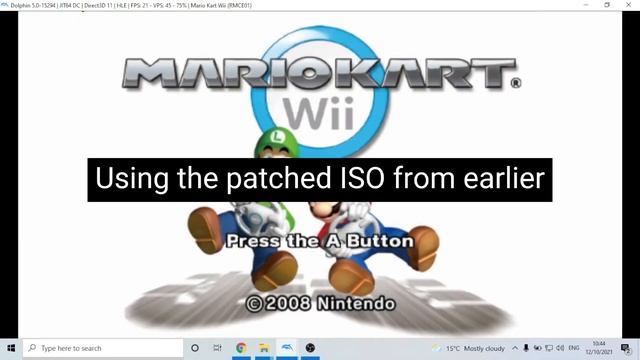This screenshot has width=640, height=360.
Task: Show hidden system tray icons
Action: pyautogui.click(x=515, y=348)
